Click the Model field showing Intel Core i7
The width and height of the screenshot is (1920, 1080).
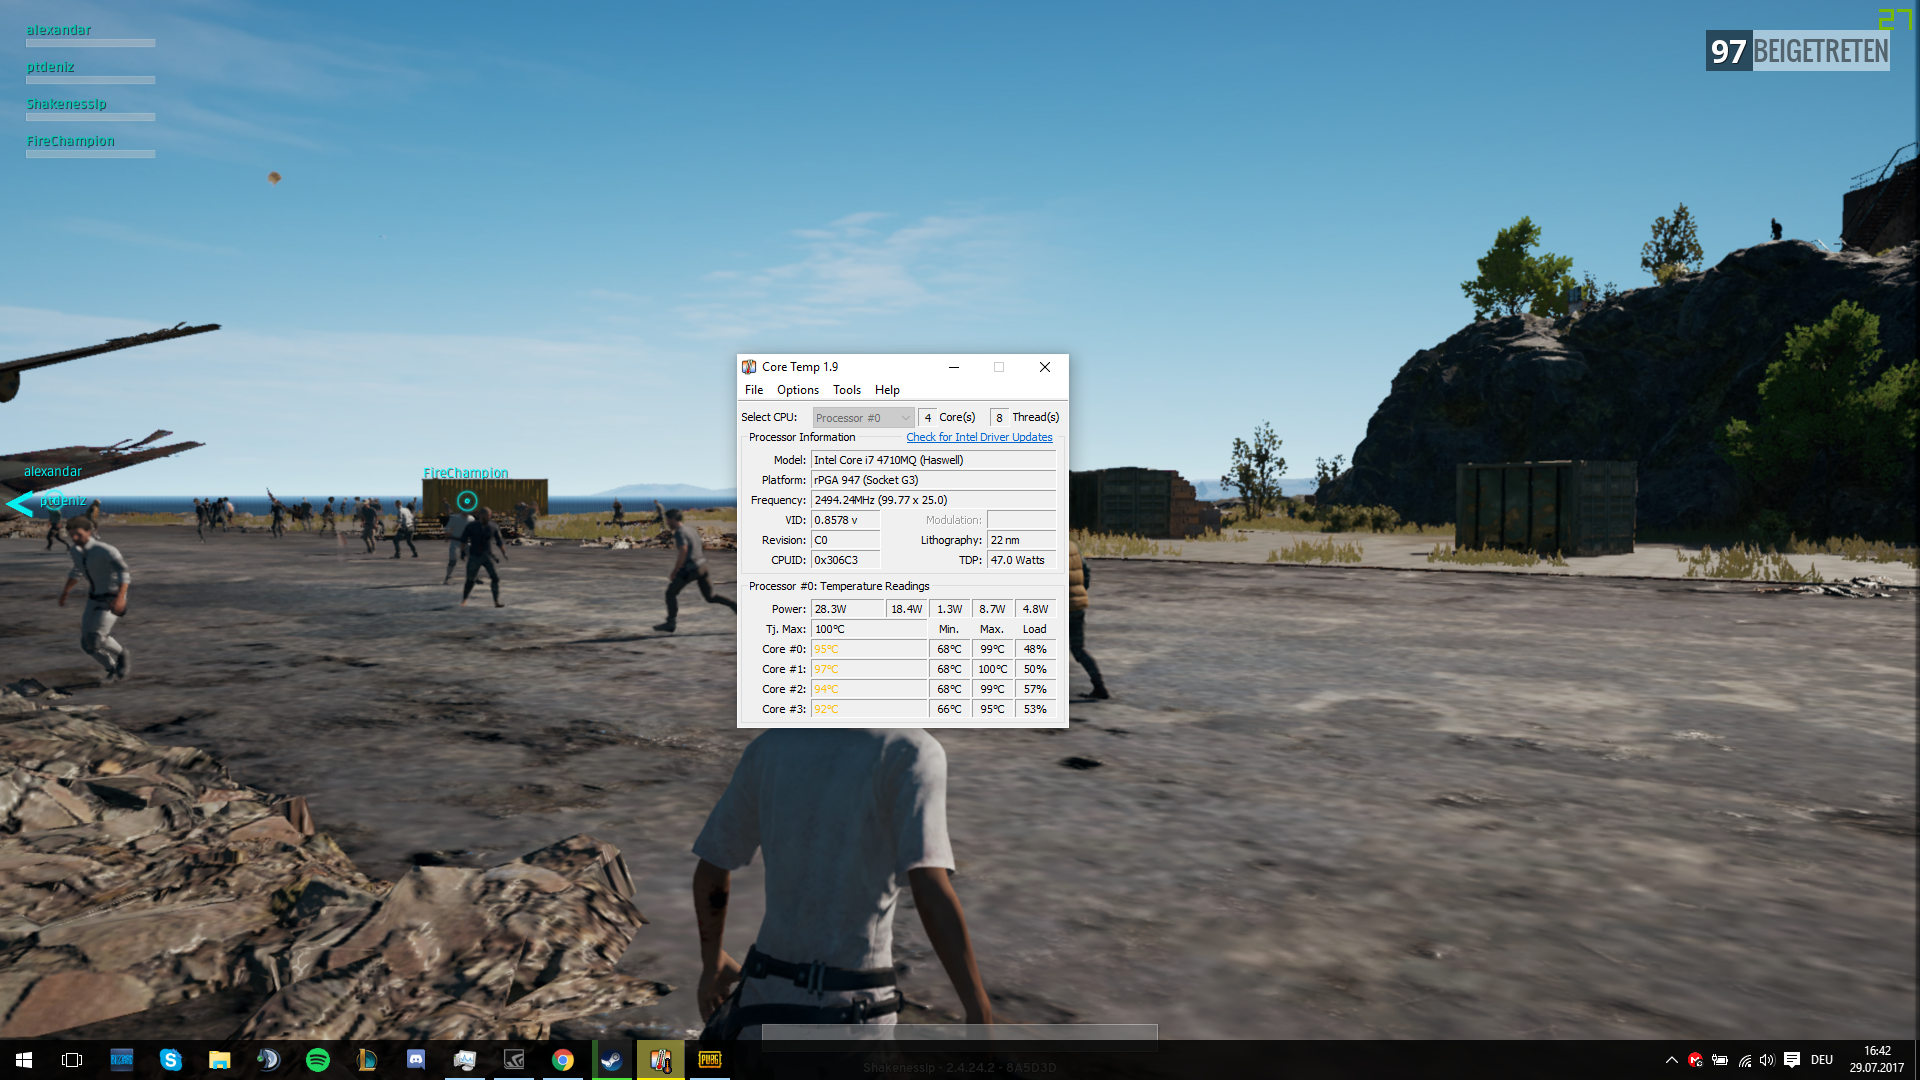933,460
